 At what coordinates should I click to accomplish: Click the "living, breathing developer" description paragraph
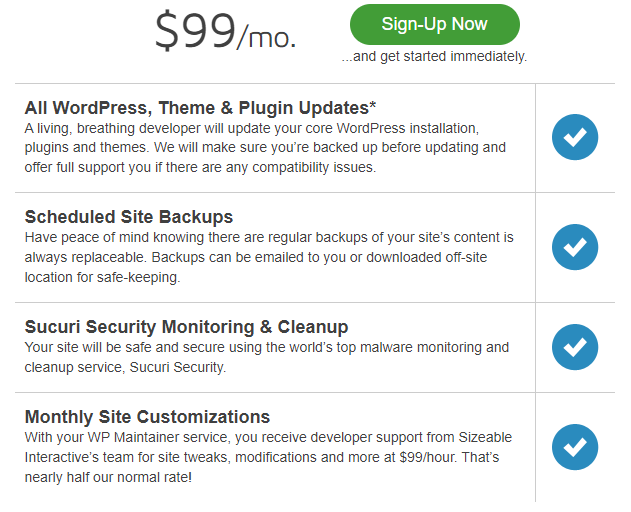[265, 148]
